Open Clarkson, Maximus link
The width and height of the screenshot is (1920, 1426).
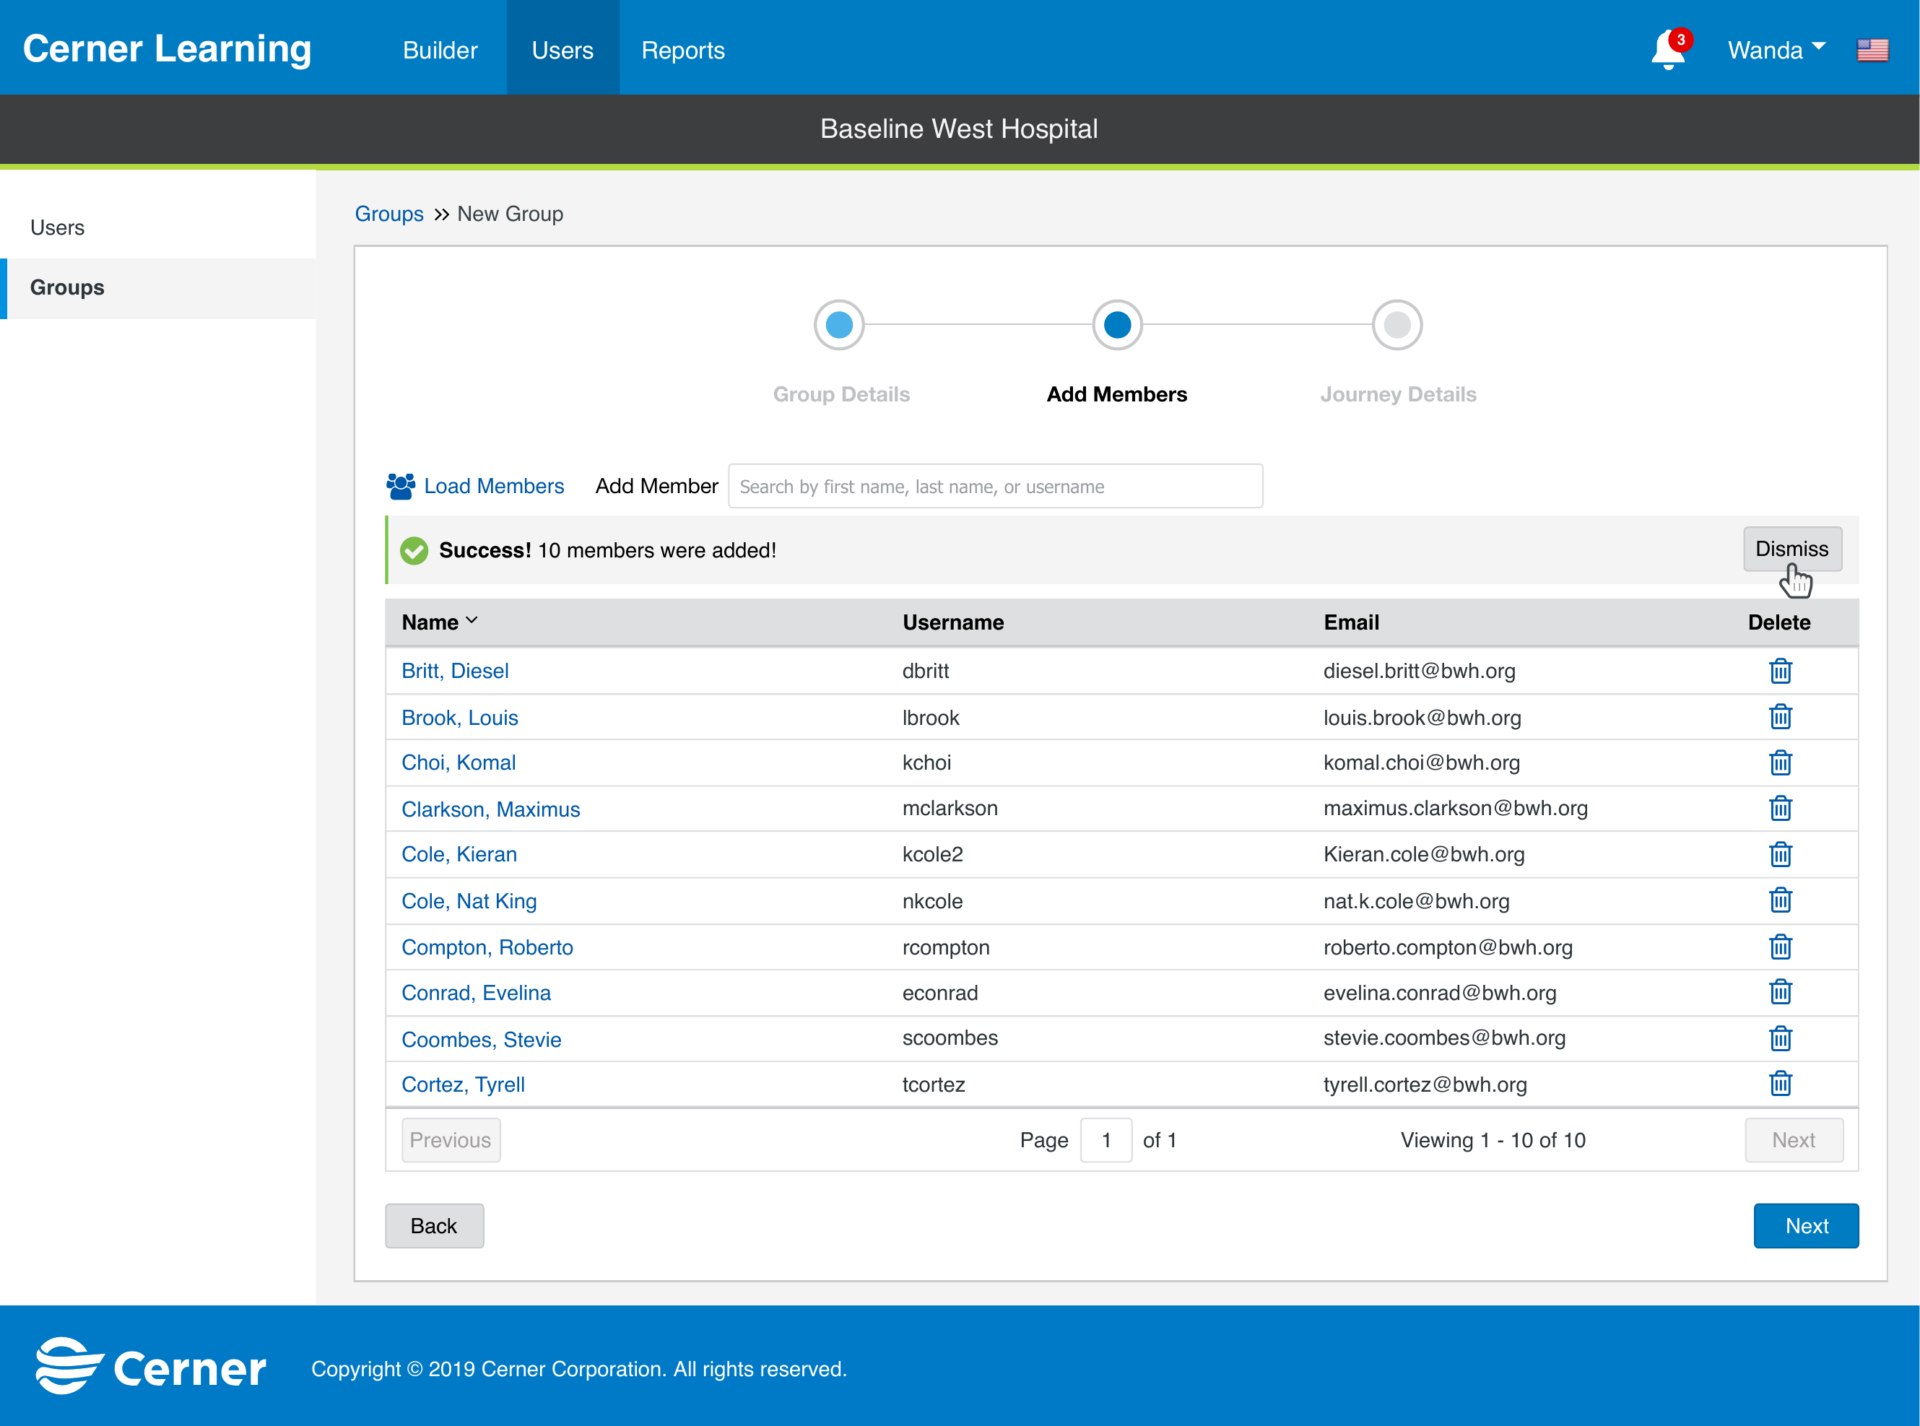pos(491,809)
